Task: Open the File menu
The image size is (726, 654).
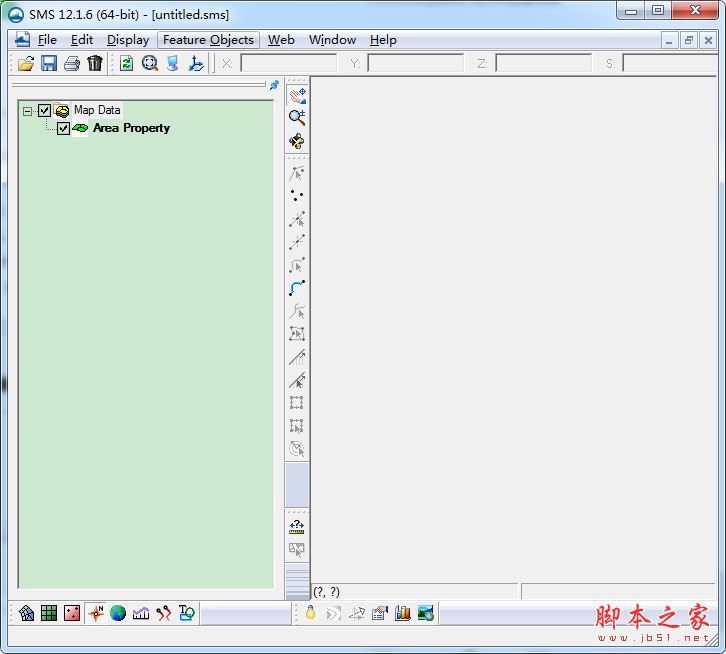Action: click(x=47, y=40)
